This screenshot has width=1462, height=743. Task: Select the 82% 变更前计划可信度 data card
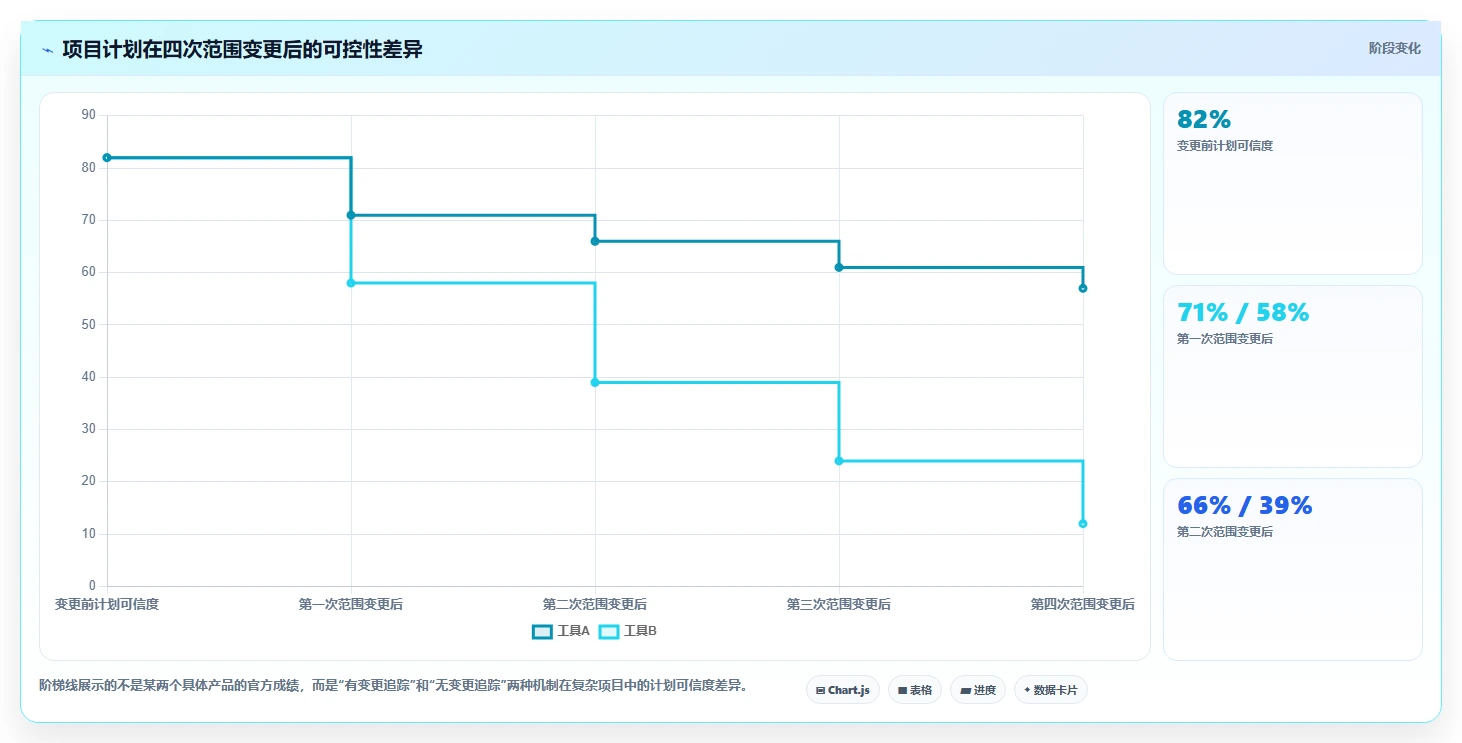pos(1292,183)
